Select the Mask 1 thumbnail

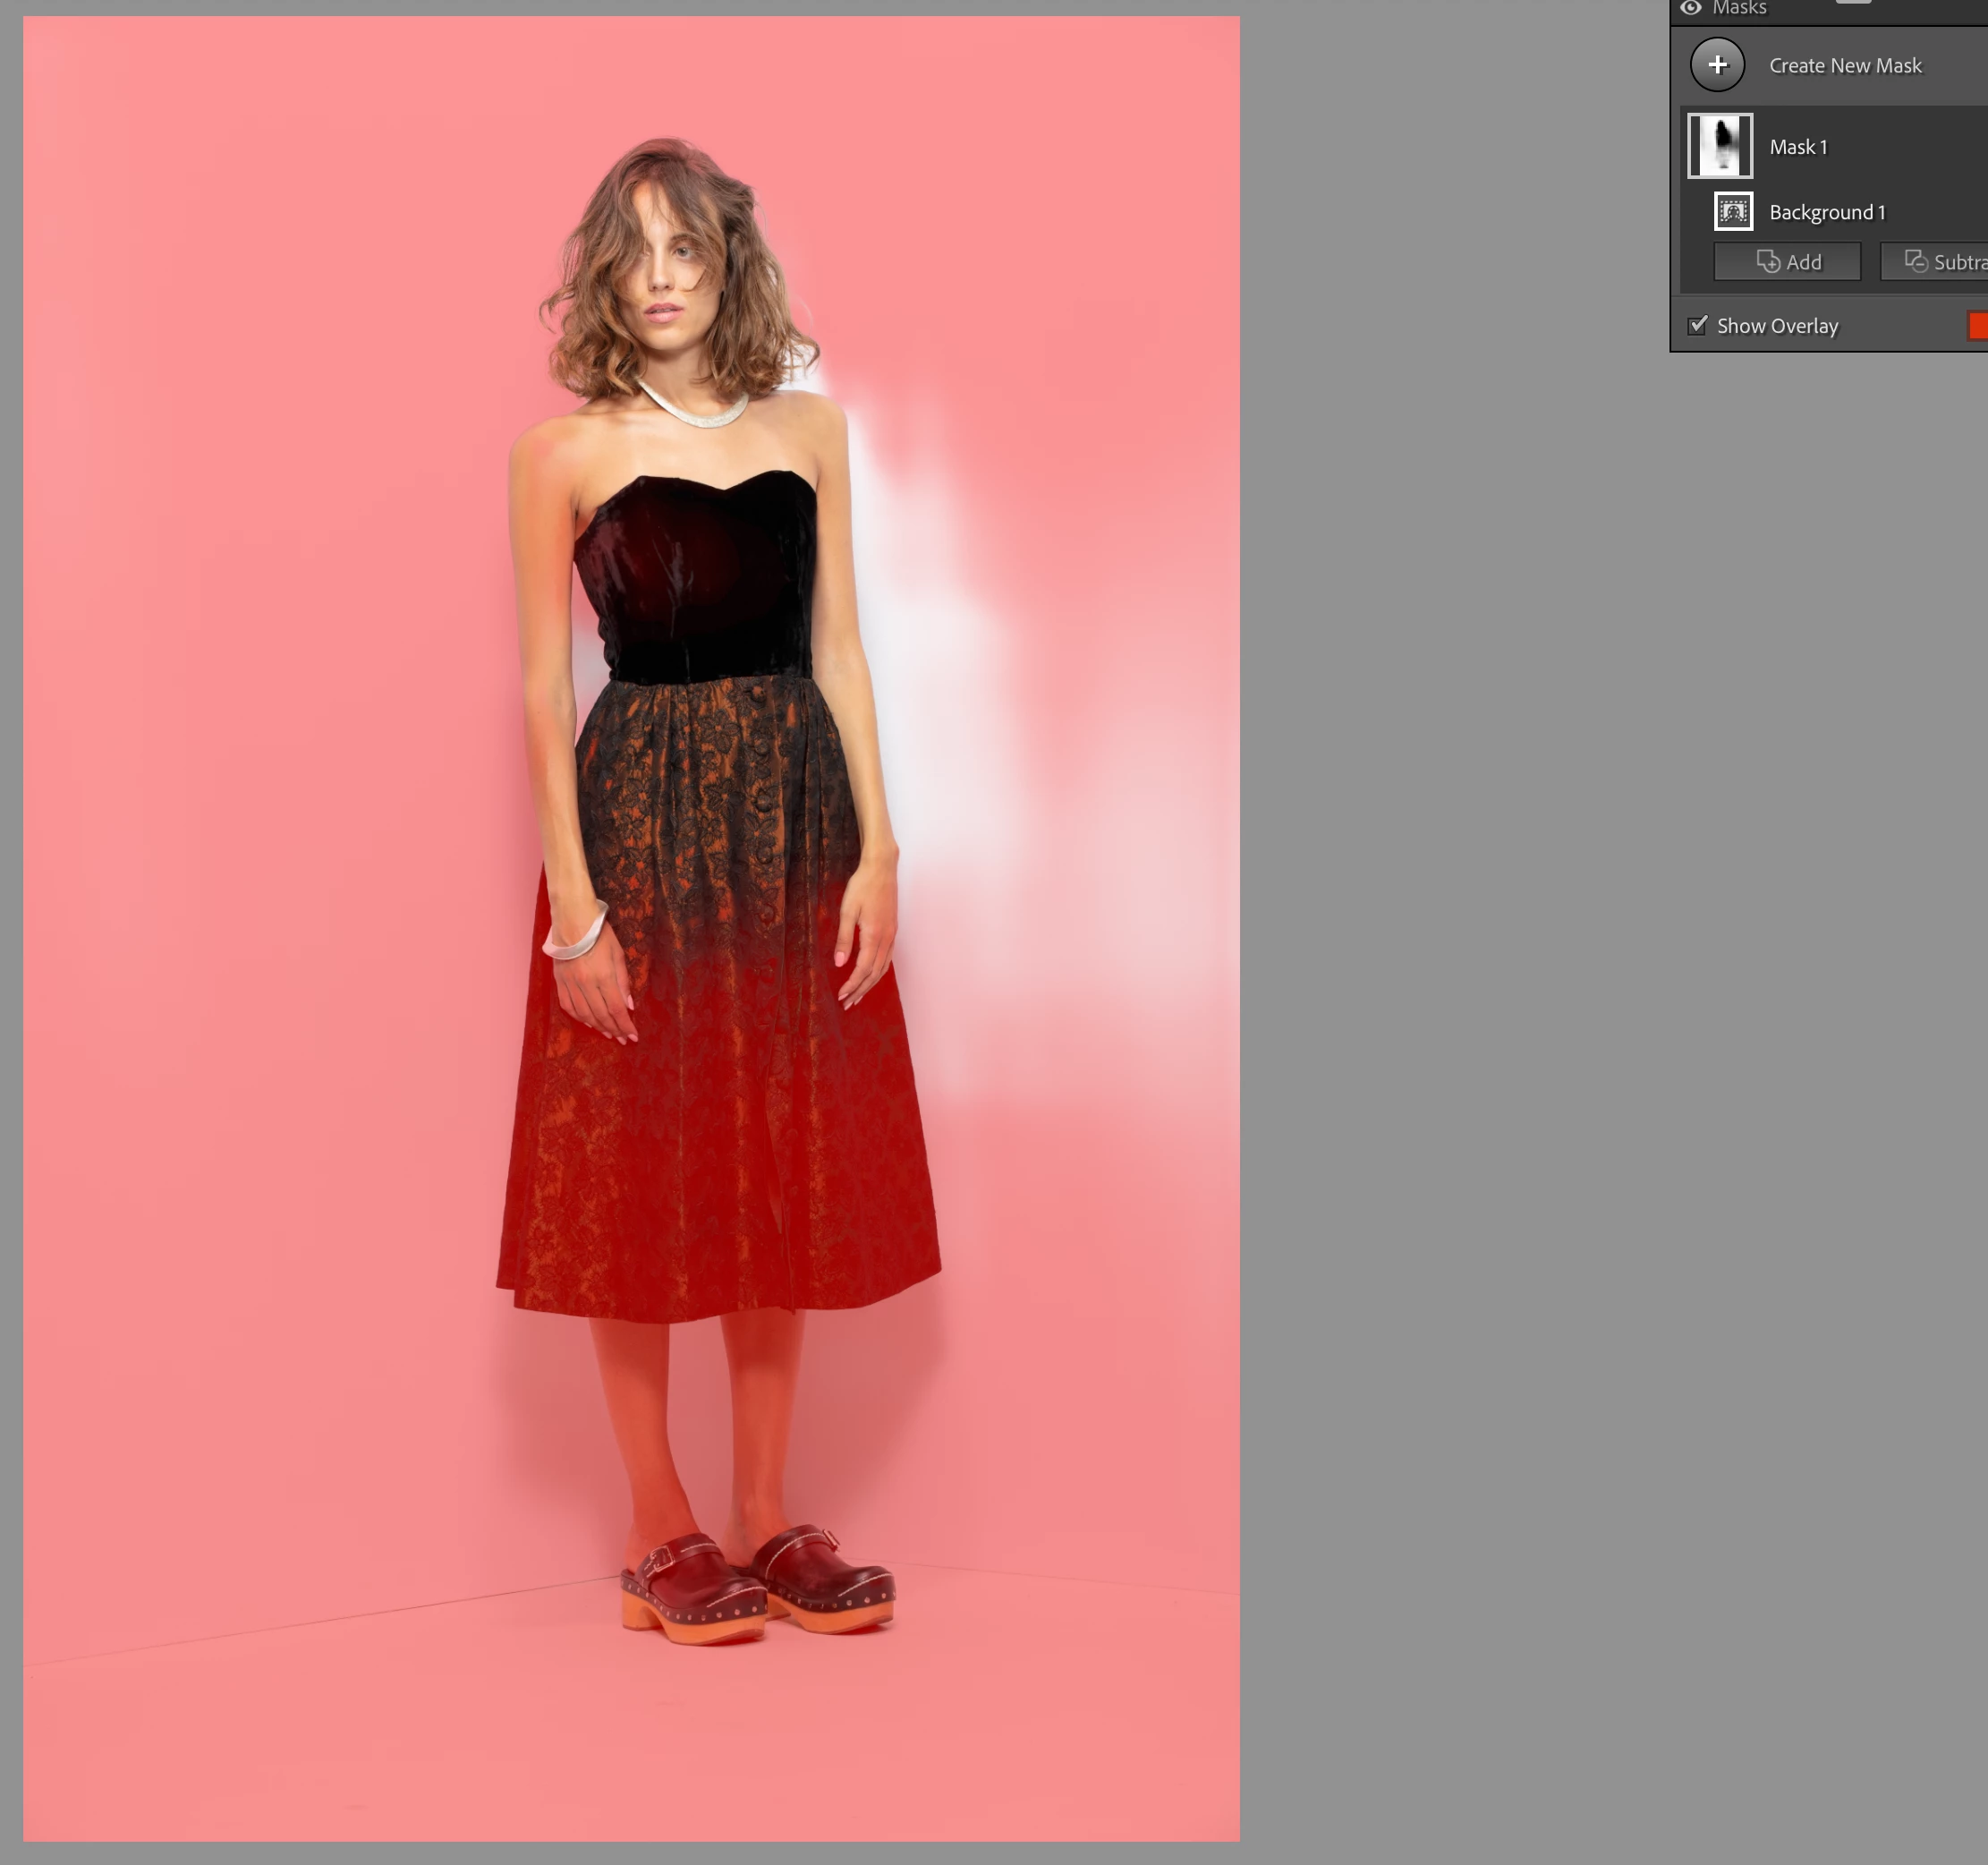click(1720, 146)
